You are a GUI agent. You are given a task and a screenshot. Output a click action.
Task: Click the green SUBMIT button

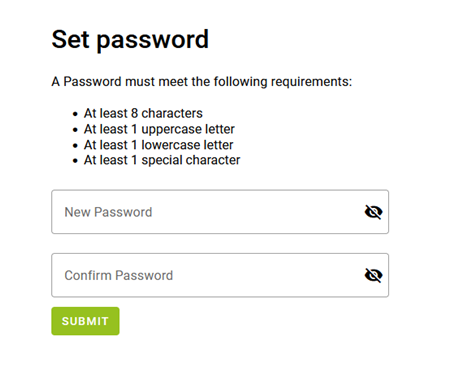tap(85, 321)
